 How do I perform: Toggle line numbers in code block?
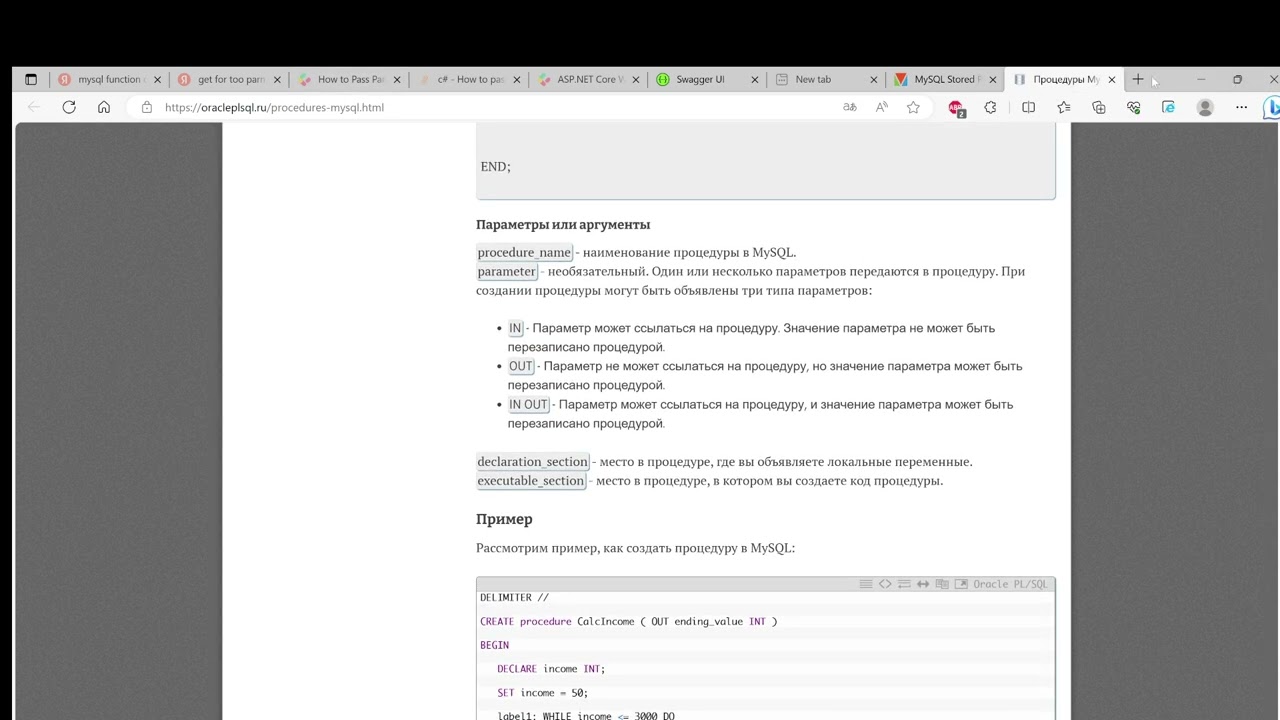point(866,584)
